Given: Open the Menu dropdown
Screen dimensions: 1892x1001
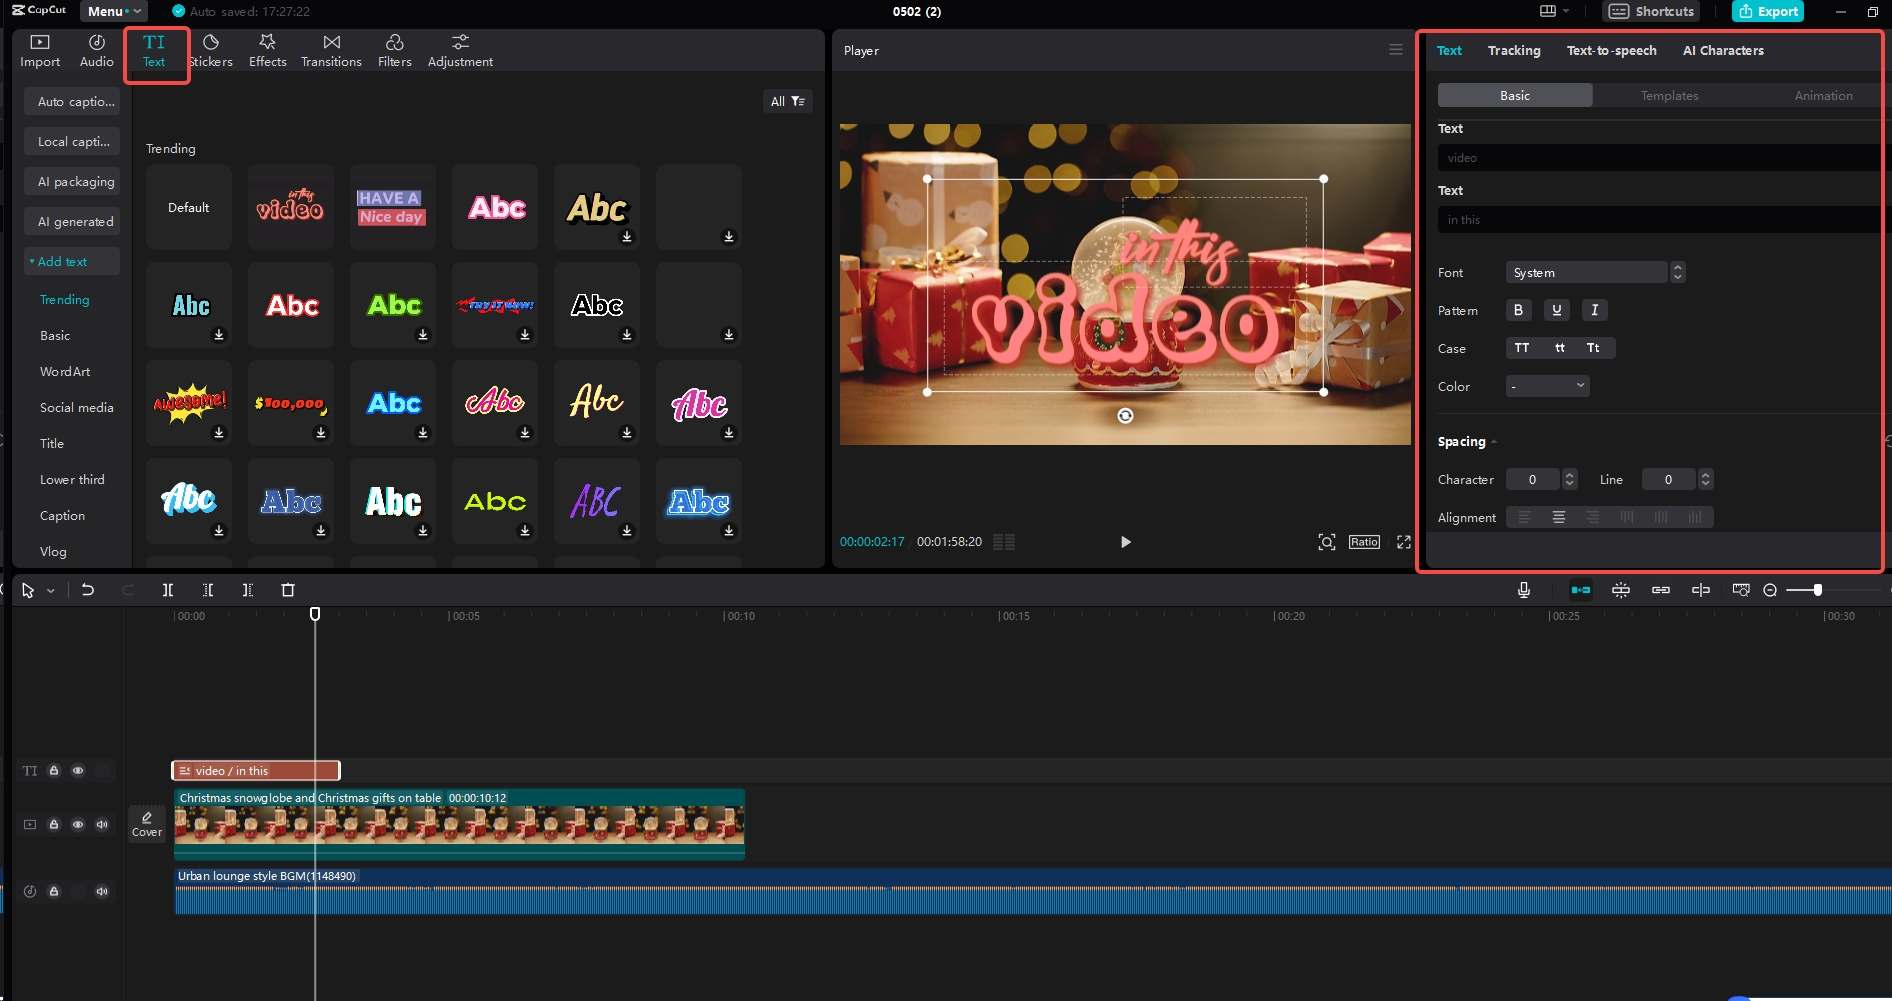Looking at the screenshot, I should (x=113, y=11).
